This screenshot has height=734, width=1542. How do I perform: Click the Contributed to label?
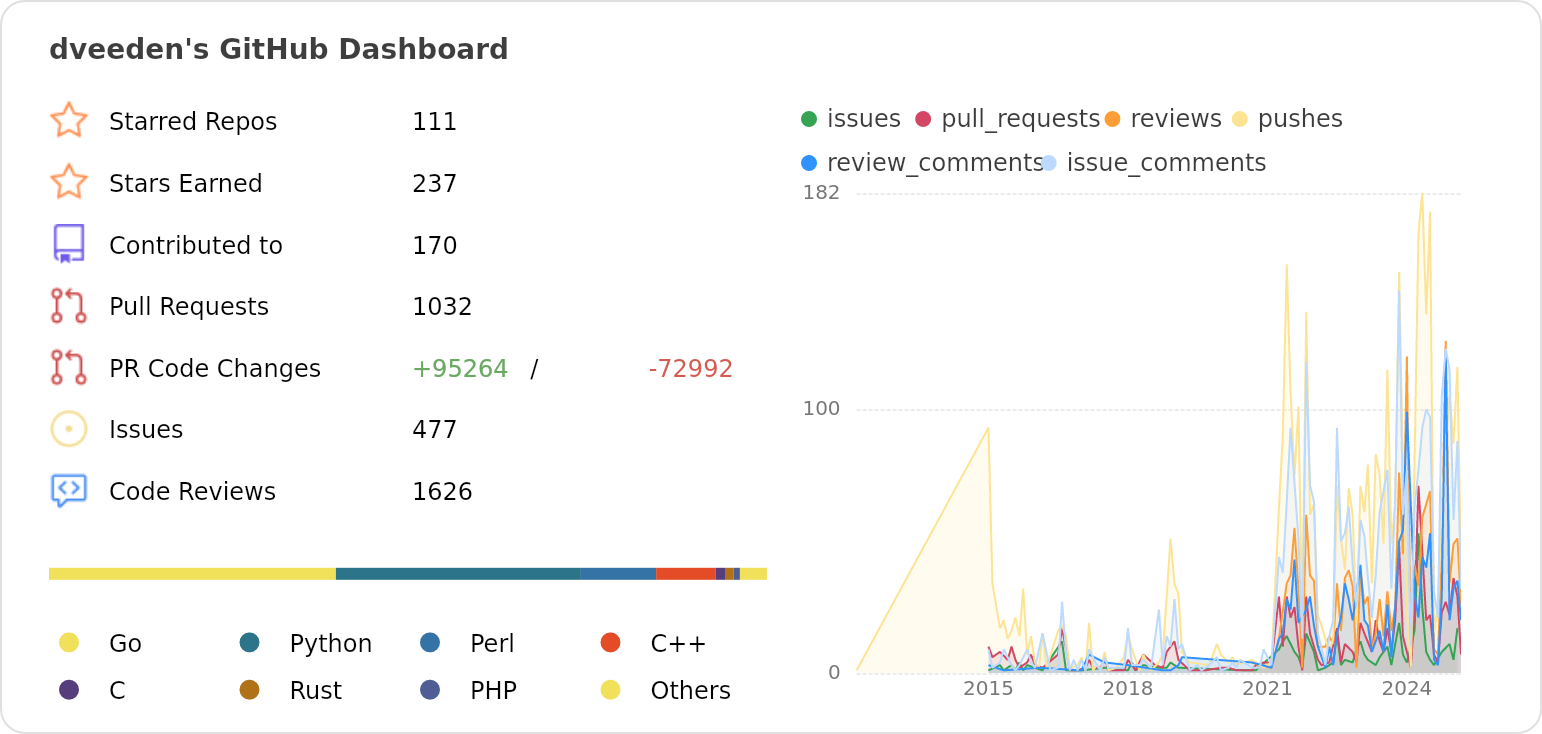pos(196,246)
